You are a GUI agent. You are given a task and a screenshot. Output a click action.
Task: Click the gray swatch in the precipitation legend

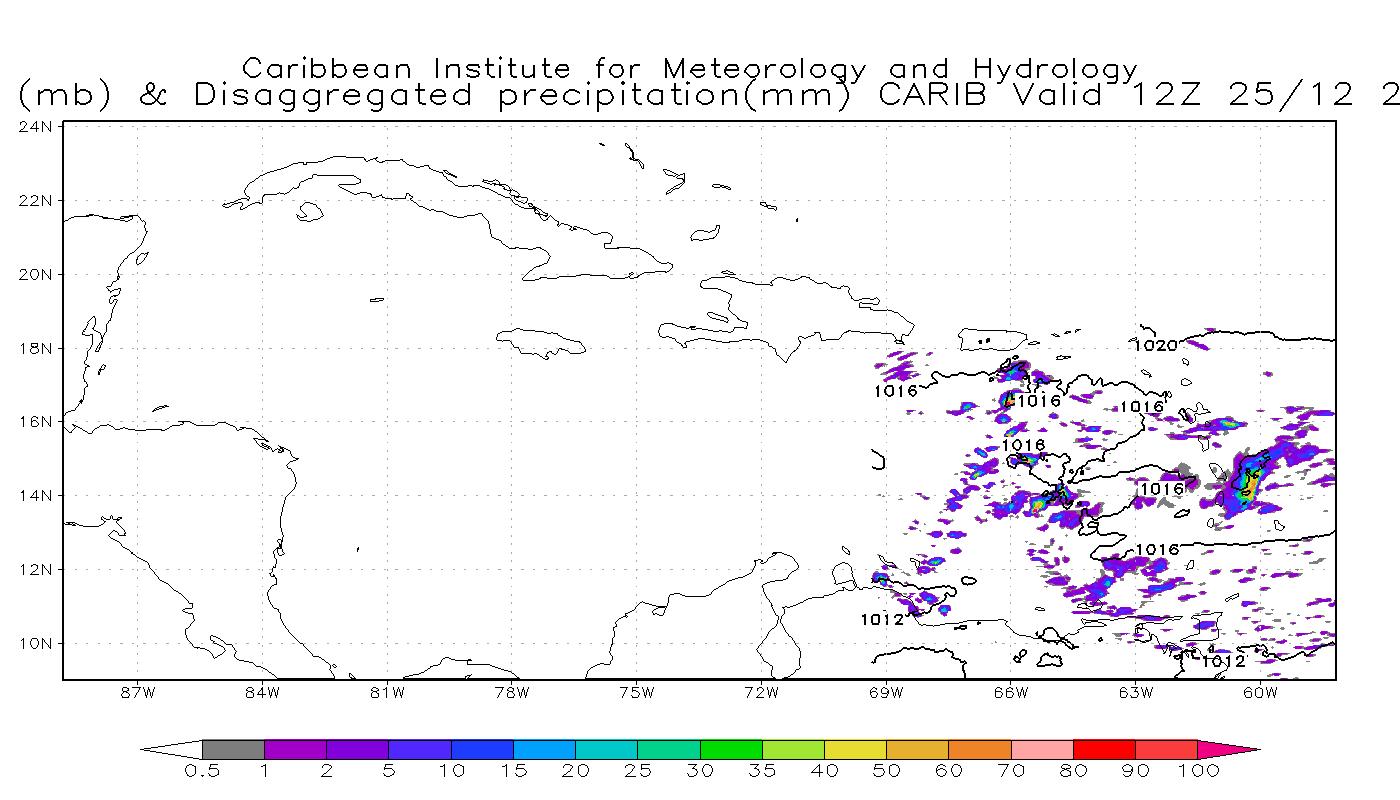[233, 749]
